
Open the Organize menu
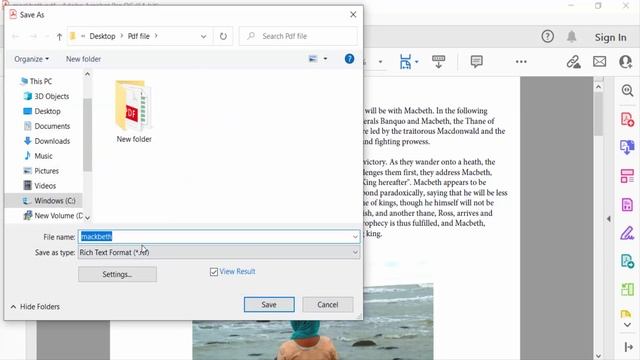[x=31, y=59]
